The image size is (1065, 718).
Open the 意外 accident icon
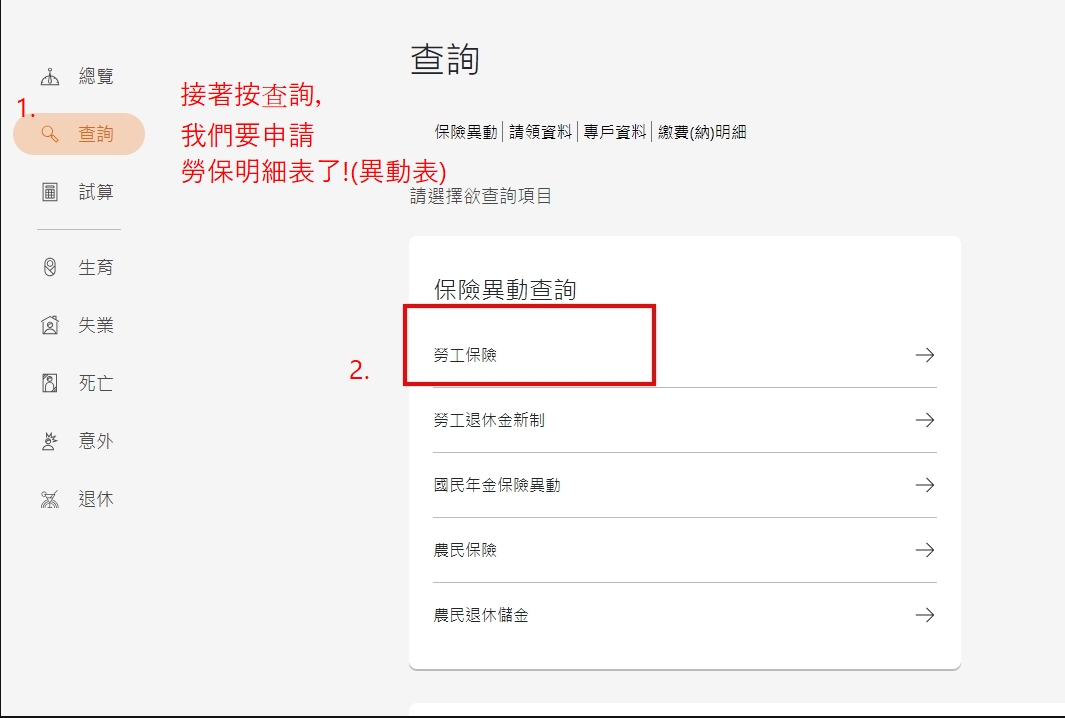click(50, 442)
